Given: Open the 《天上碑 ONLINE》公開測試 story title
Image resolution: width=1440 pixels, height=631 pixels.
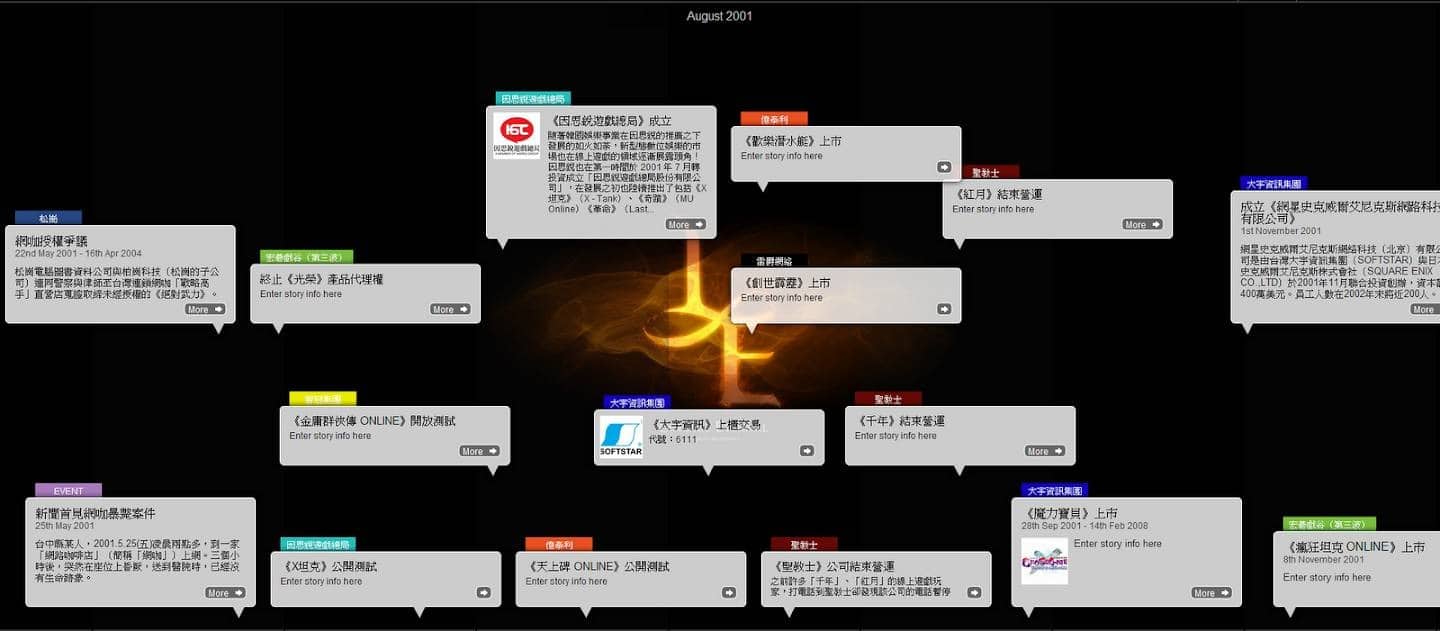Looking at the screenshot, I should (597, 567).
